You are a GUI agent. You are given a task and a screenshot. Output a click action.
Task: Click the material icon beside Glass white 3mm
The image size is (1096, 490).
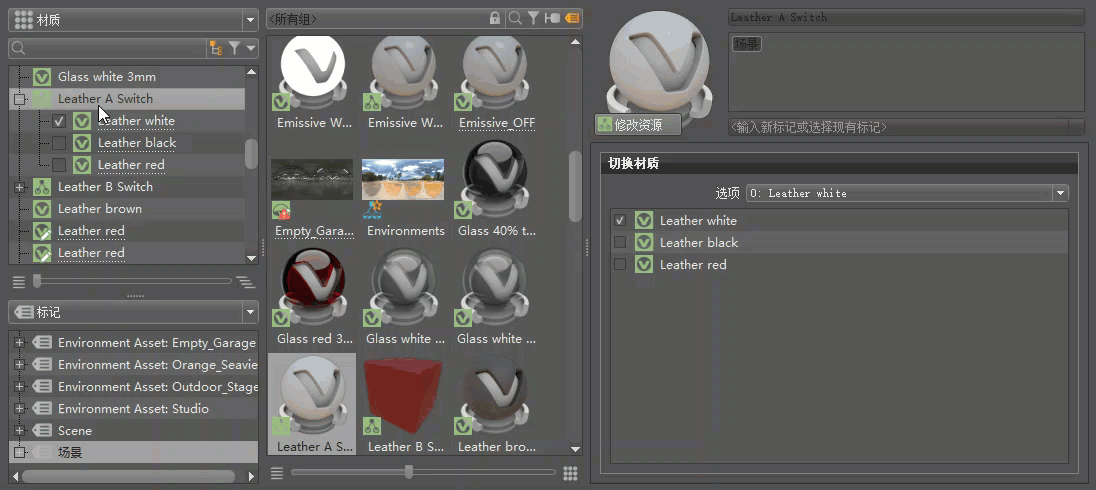[x=43, y=77]
